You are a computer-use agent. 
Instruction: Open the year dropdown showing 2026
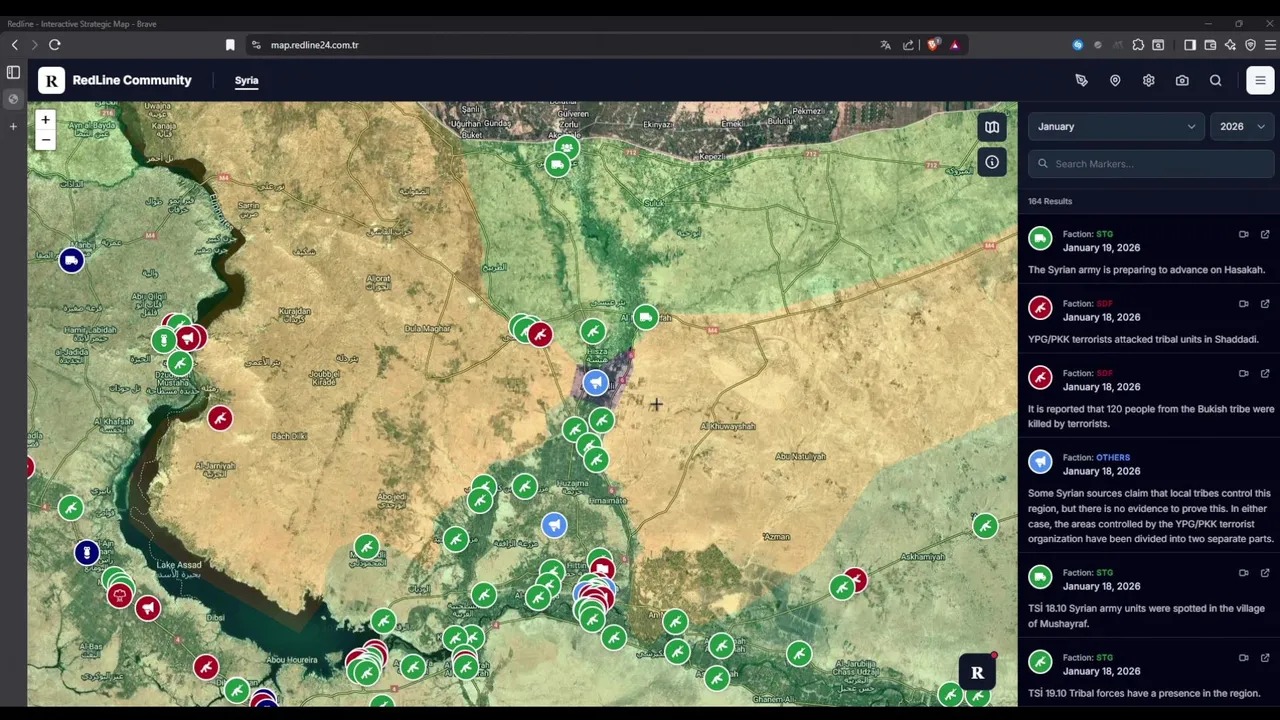coord(1242,127)
